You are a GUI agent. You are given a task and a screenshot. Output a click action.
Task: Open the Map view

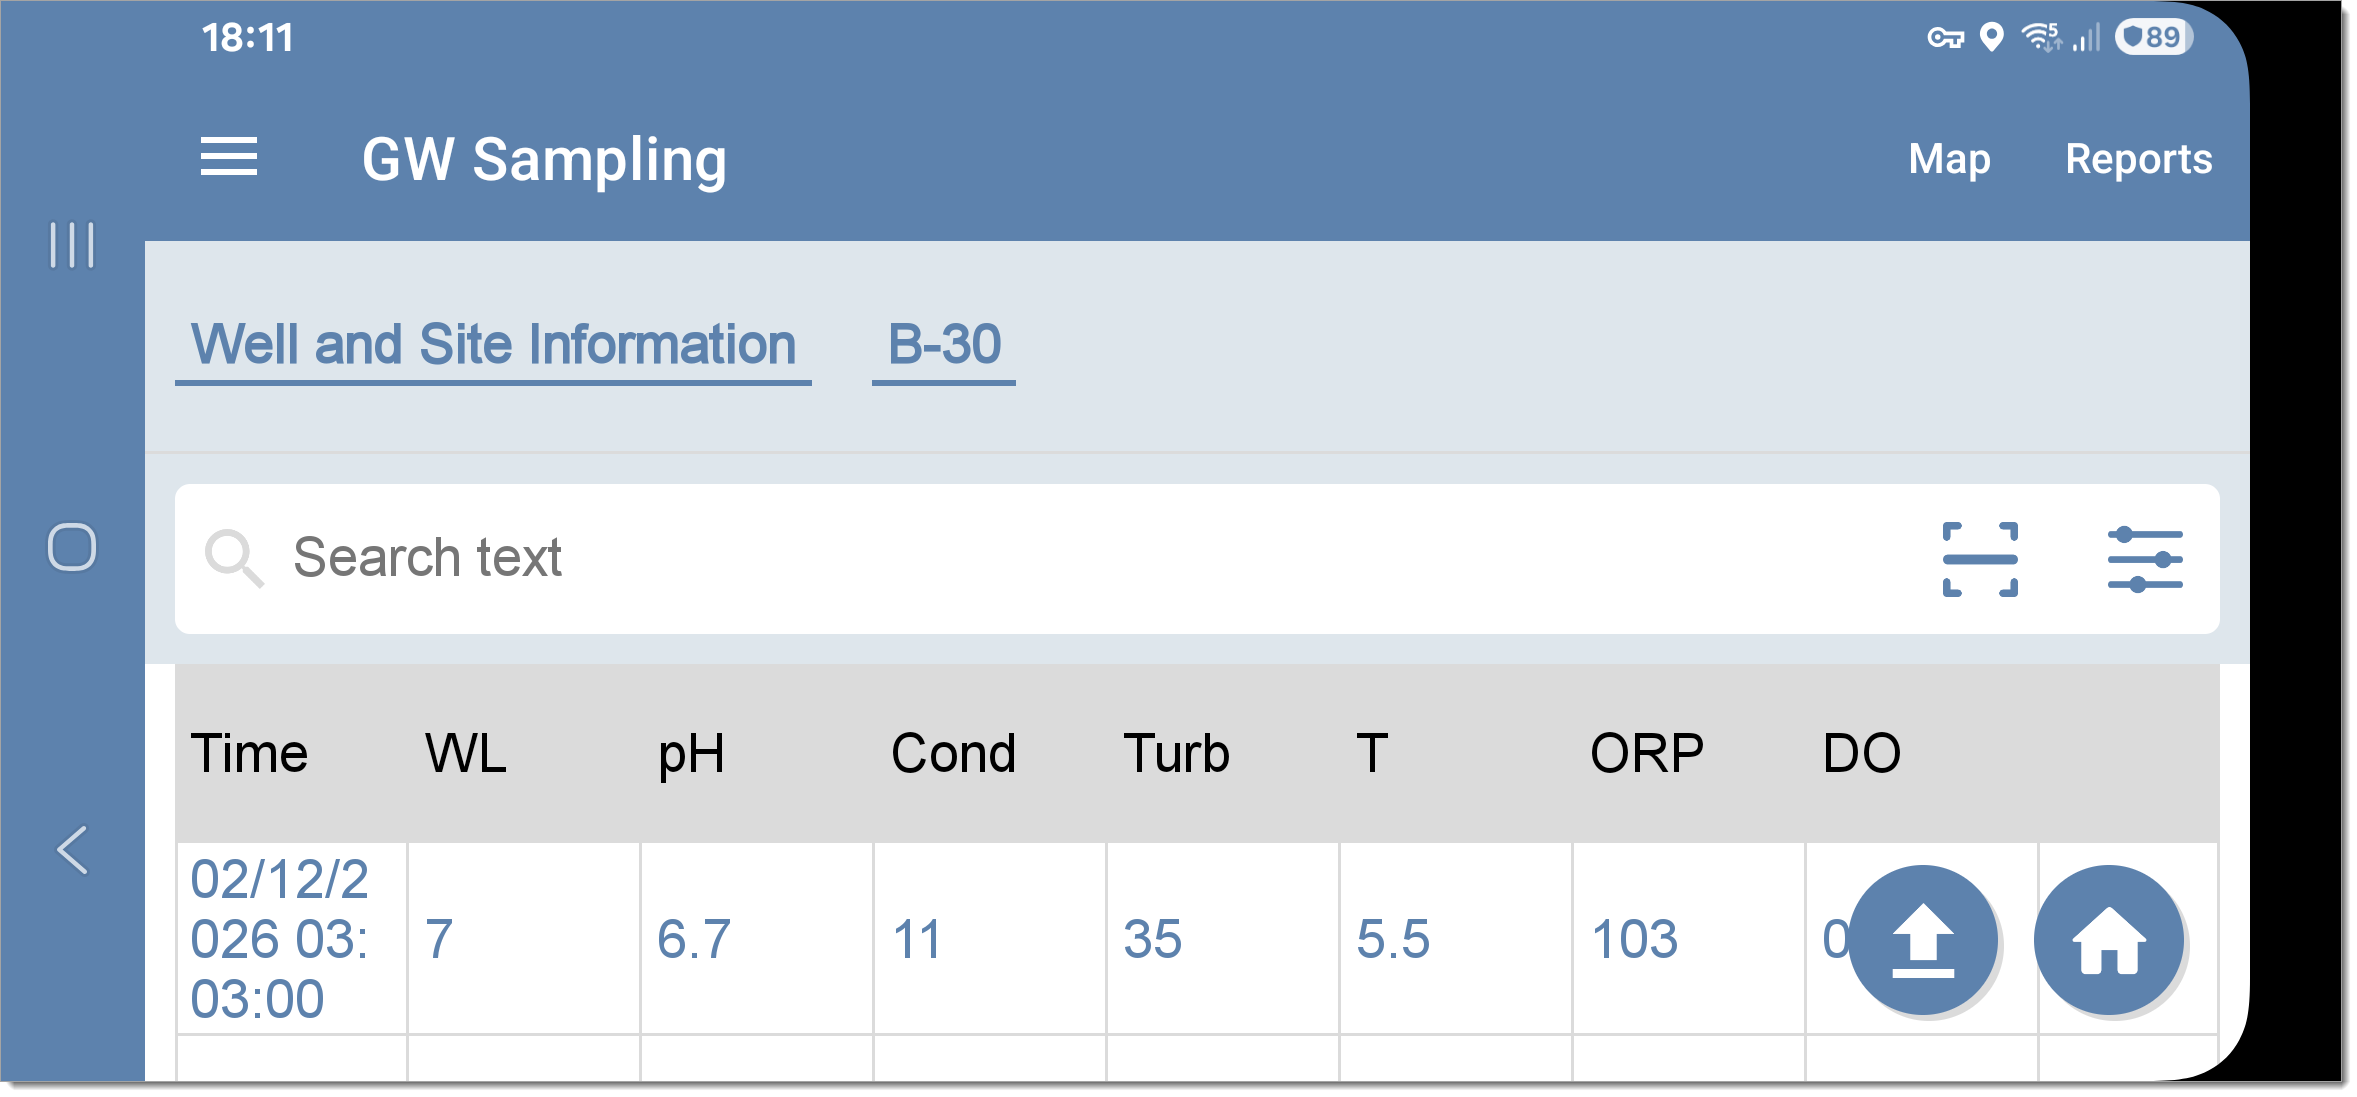1949,159
